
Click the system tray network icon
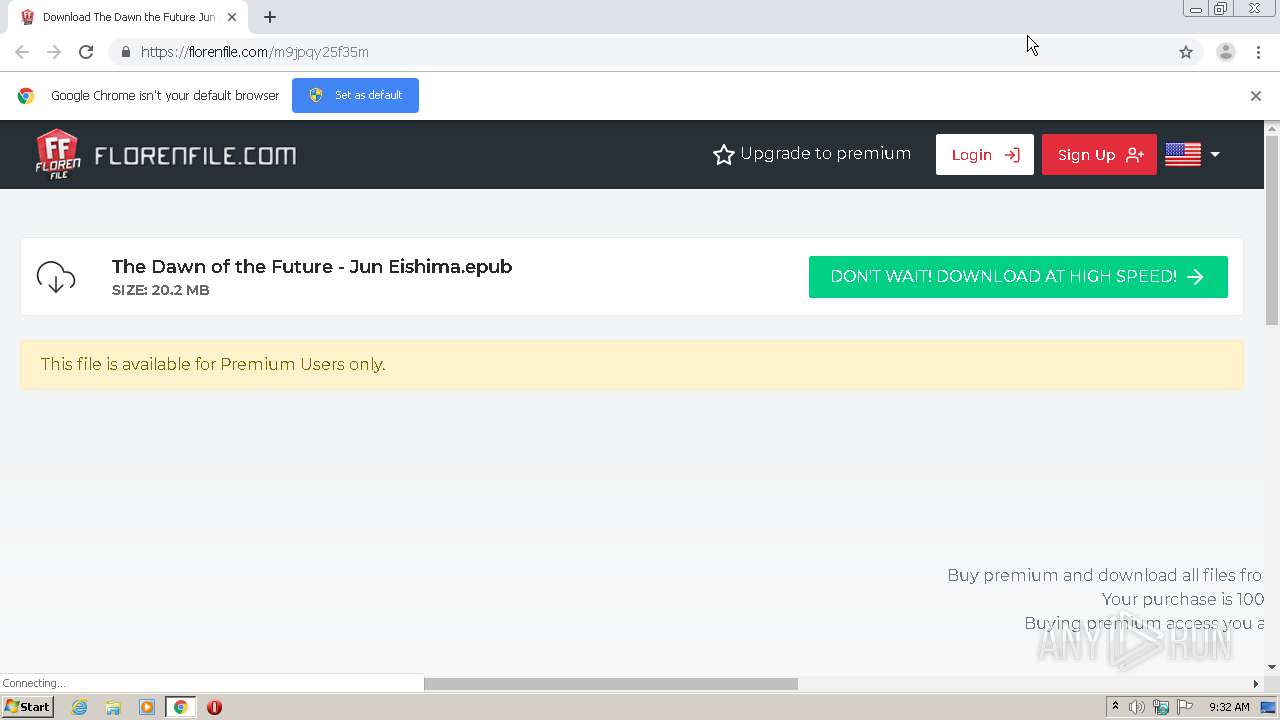[x=1161, y=707]
